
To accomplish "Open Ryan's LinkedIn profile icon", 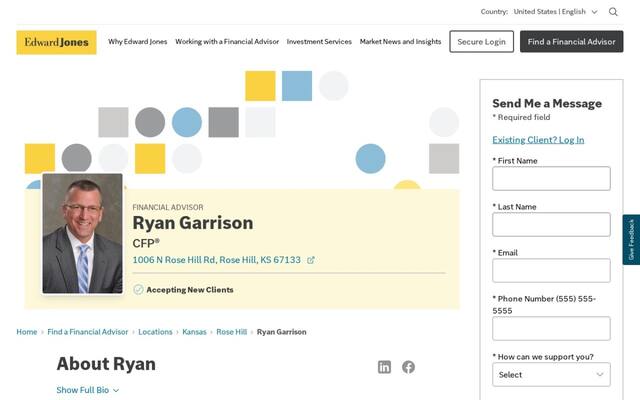I will (384, 367).
